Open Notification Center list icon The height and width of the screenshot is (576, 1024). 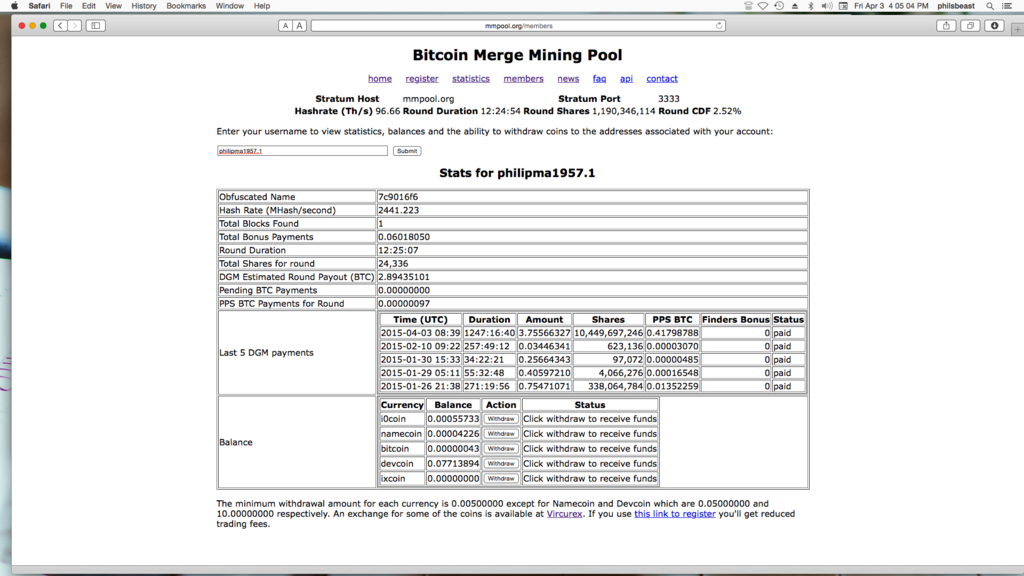tap(1007, 6)
